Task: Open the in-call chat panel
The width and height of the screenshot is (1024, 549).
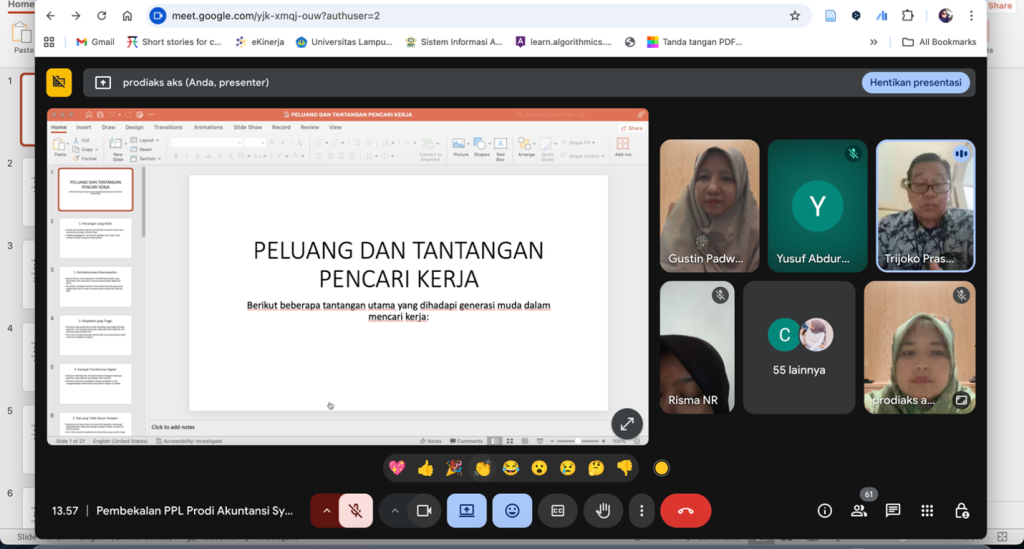Action: tap(893, 510)
